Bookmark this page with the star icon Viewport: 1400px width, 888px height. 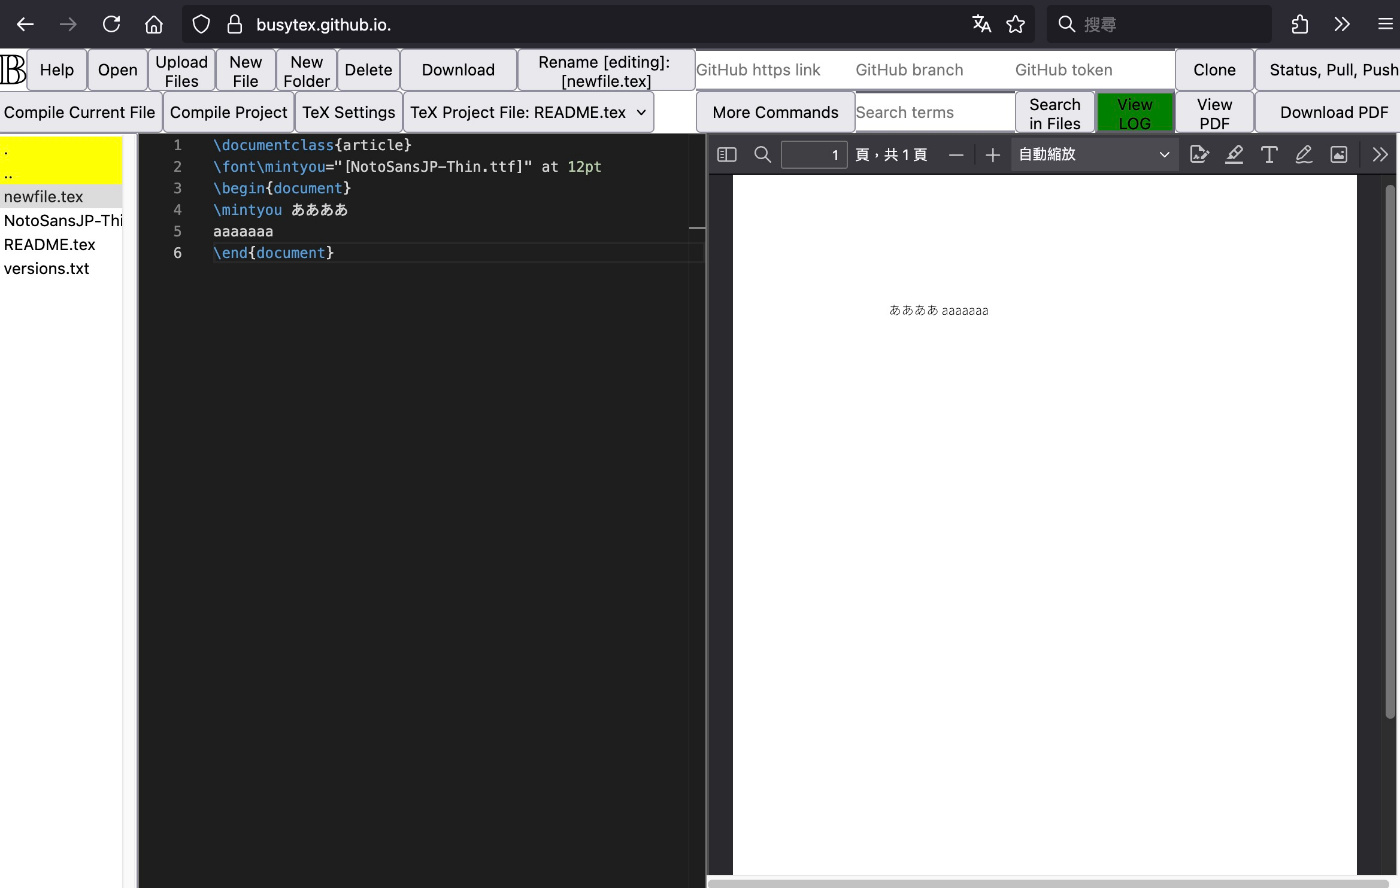pos(1016,24)
